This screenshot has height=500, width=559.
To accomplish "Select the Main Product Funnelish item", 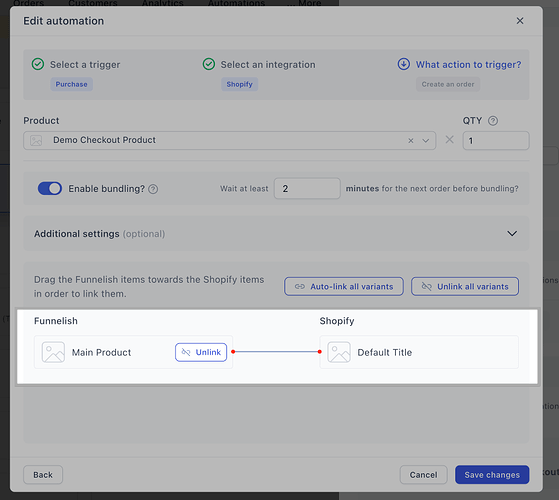I will 133,352.
